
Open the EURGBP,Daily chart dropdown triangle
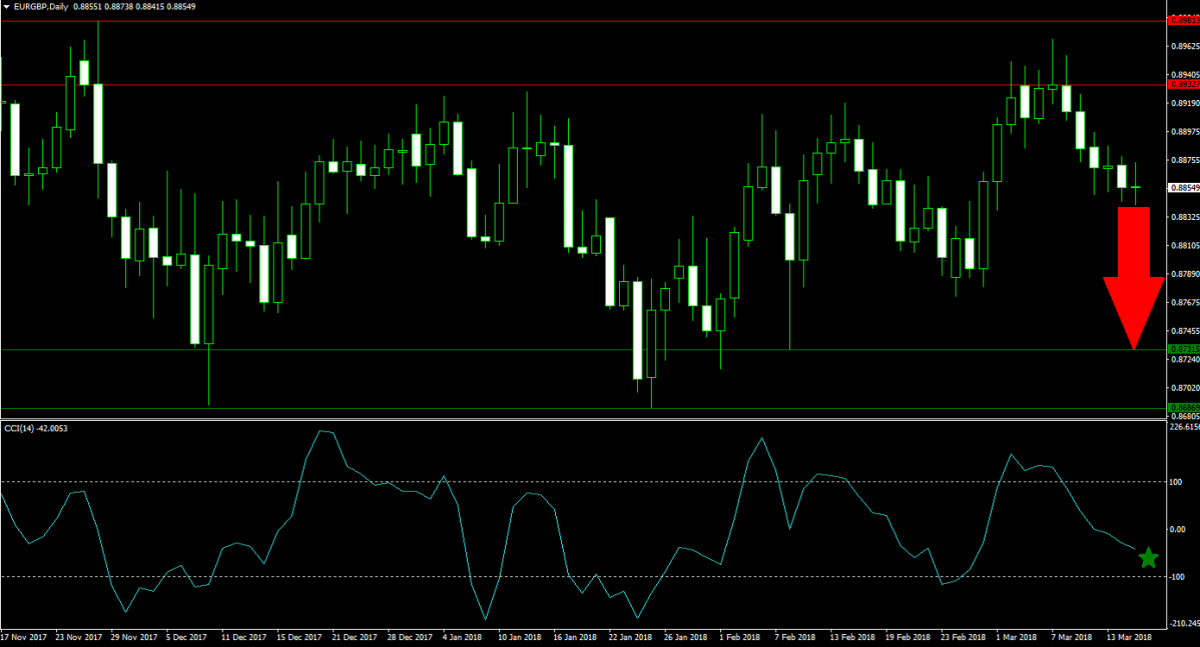tap(6, 7)
